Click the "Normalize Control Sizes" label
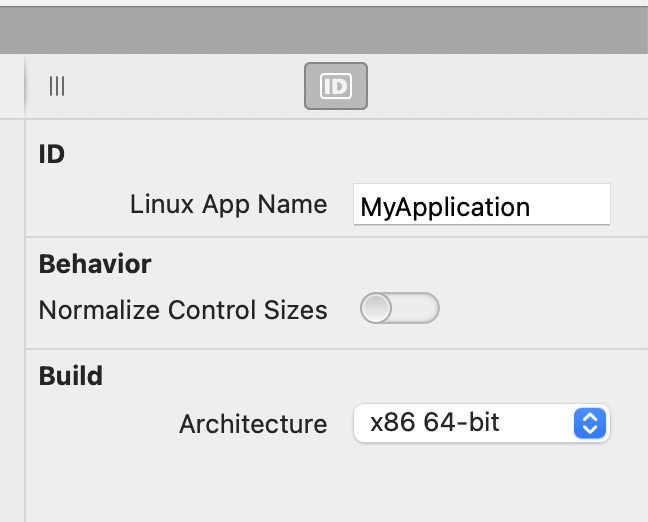648x522 pixels. pyautogui.click(x=183, y=310)
